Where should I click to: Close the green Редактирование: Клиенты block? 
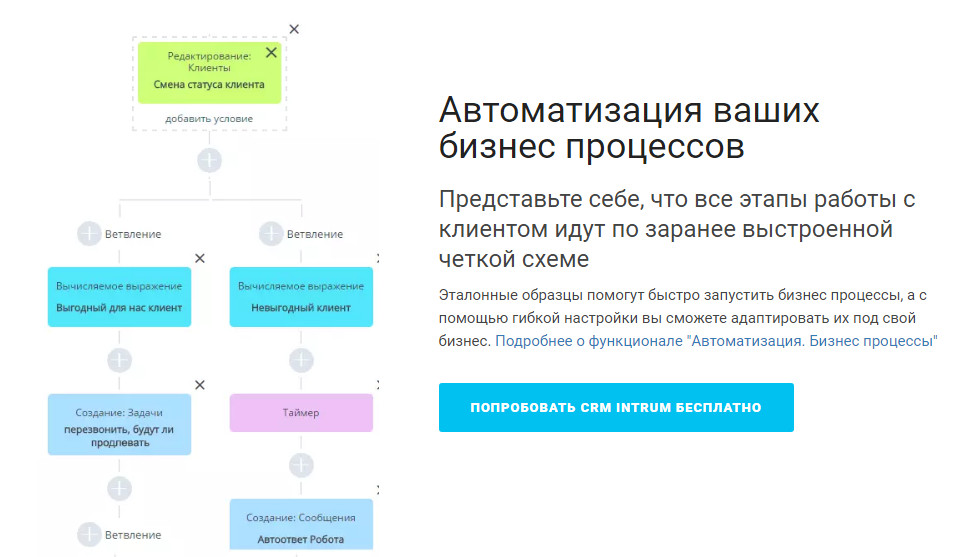tap(271, 53)
